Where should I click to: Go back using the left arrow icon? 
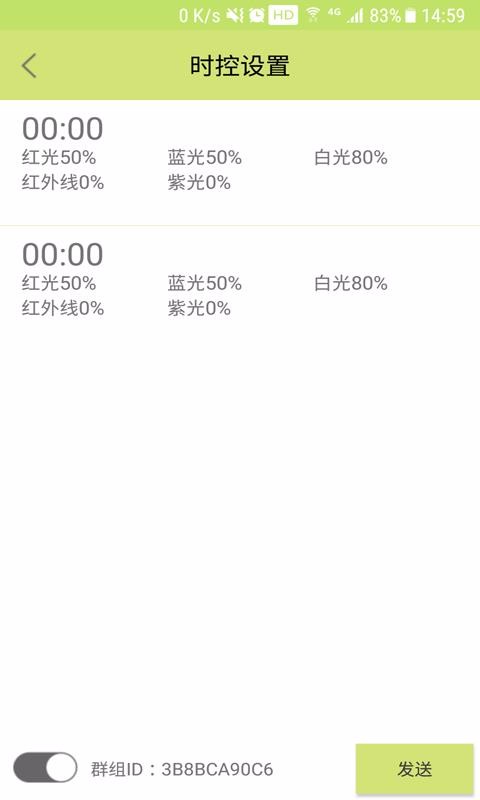pyautogui.click(x=30, y=66)
